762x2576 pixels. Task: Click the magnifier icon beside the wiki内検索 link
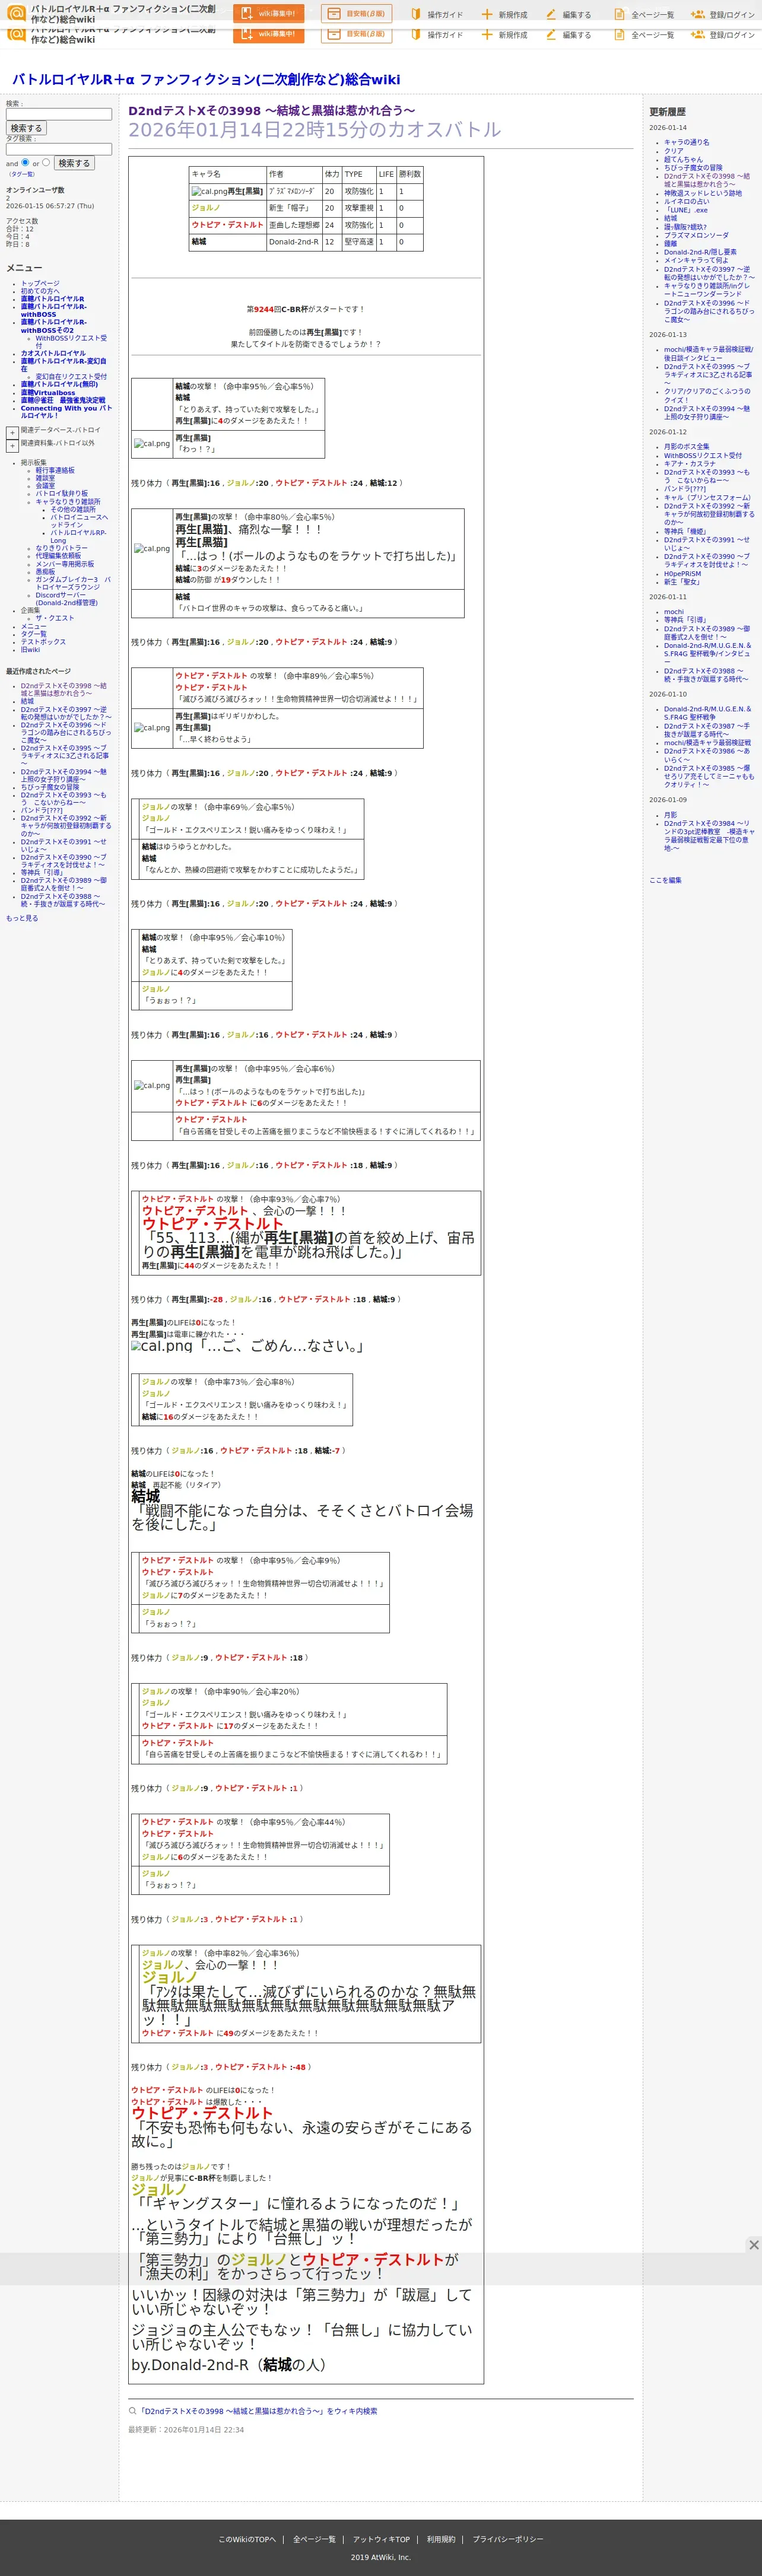click(132, 2411)
